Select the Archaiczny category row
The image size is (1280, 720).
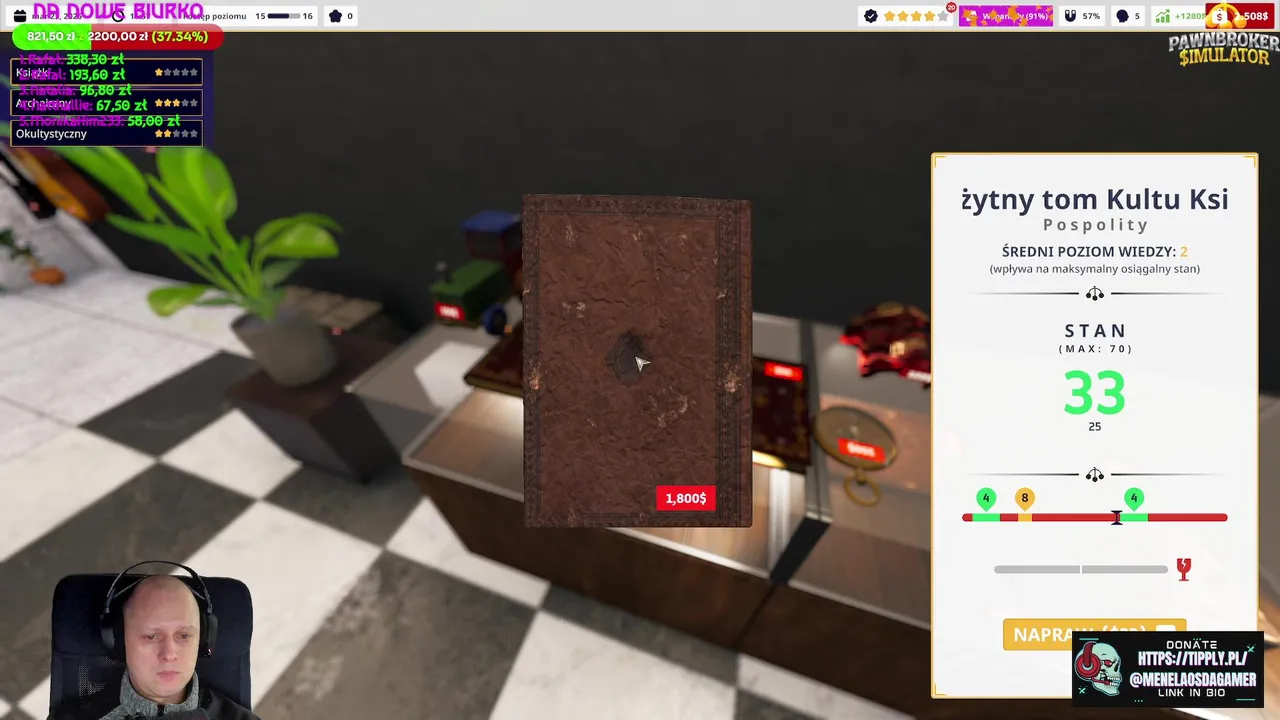106,103
